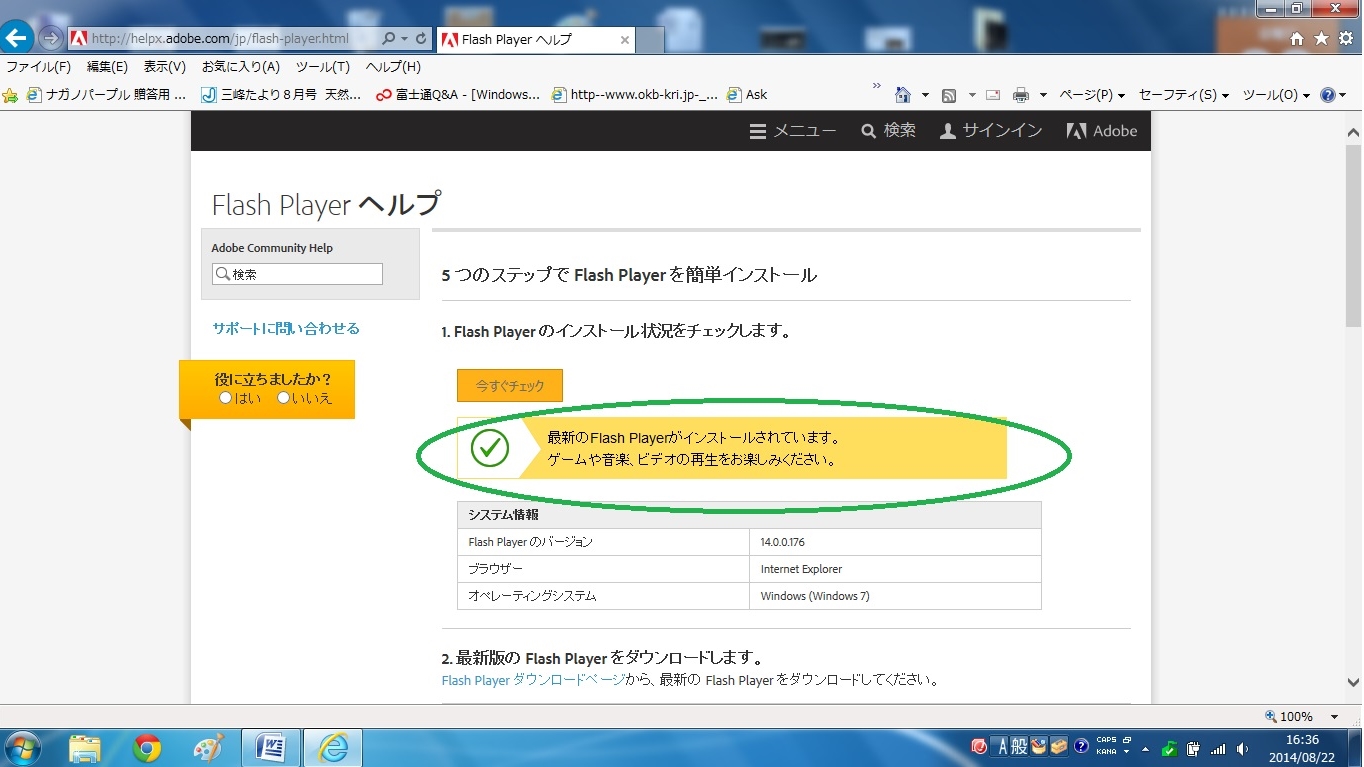The width and height of the screenshot is (1364, 767).
Task: Open the Home icon in the top-right corner
Action: coord(1297,38)
